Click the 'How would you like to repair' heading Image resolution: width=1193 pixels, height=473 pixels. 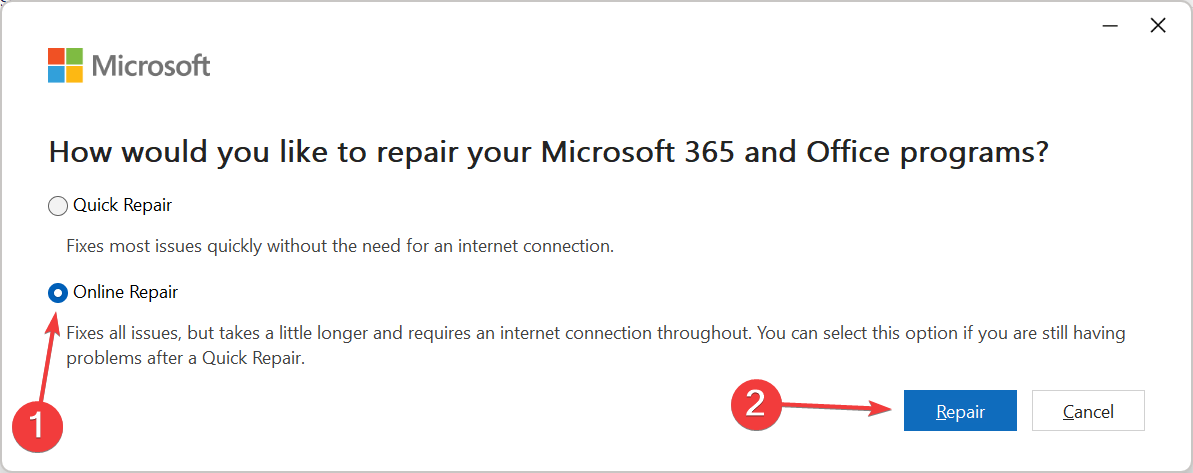click(x=549, y=151)
